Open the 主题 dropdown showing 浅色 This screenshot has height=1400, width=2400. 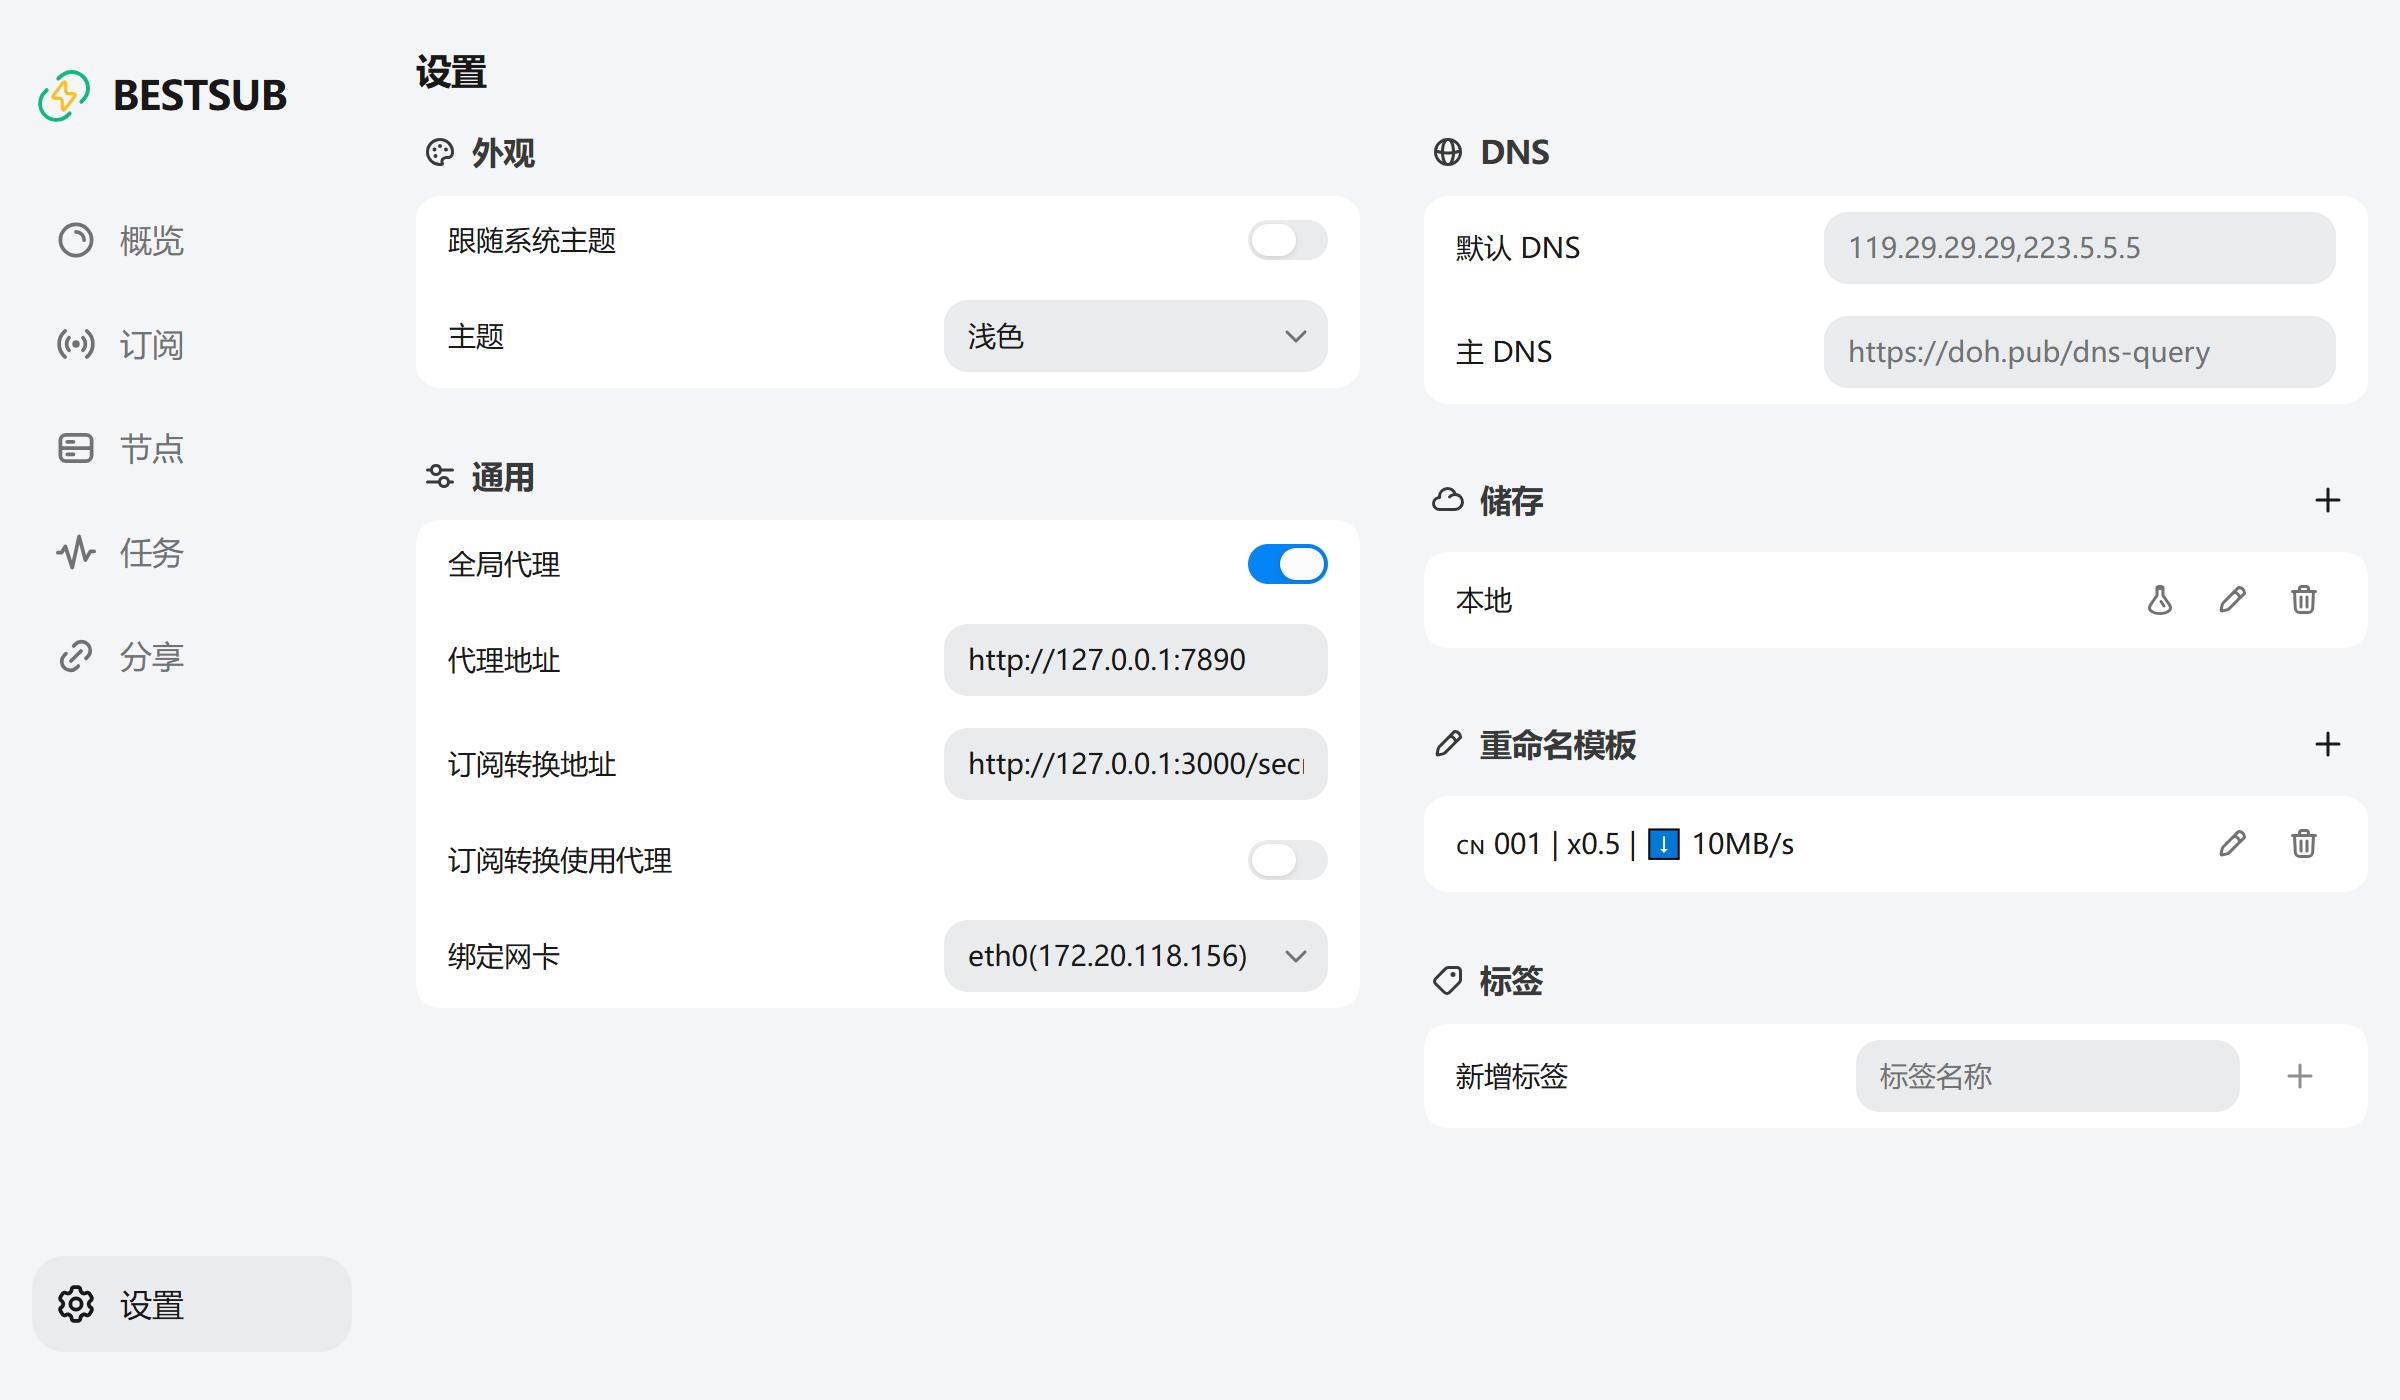coord(1135,336)
